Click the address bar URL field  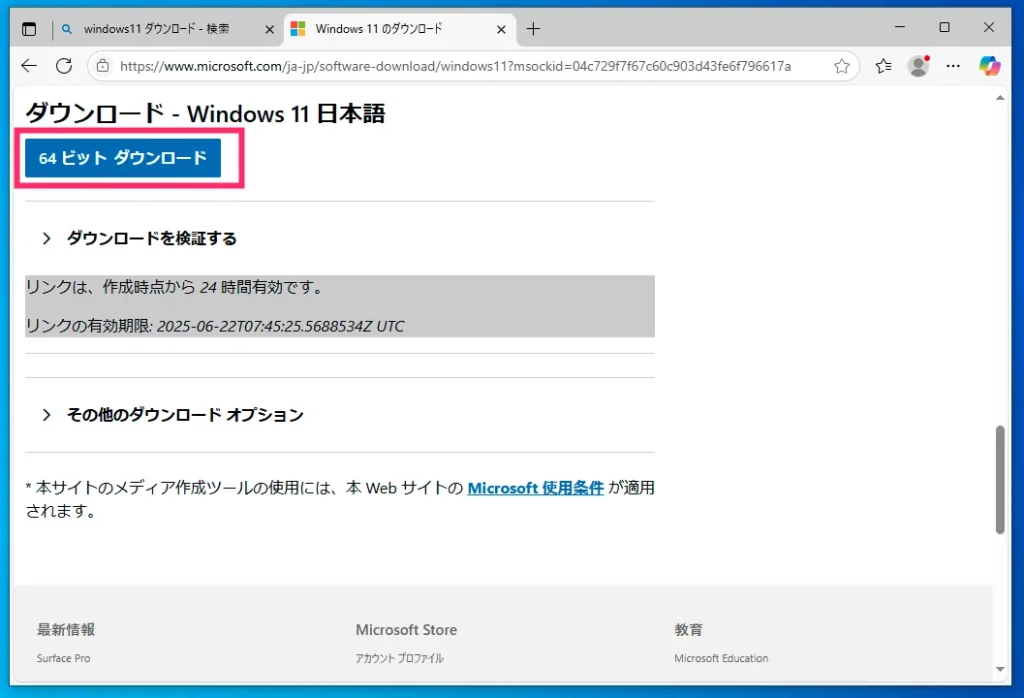pyautogui.click(x=455, y=66)
